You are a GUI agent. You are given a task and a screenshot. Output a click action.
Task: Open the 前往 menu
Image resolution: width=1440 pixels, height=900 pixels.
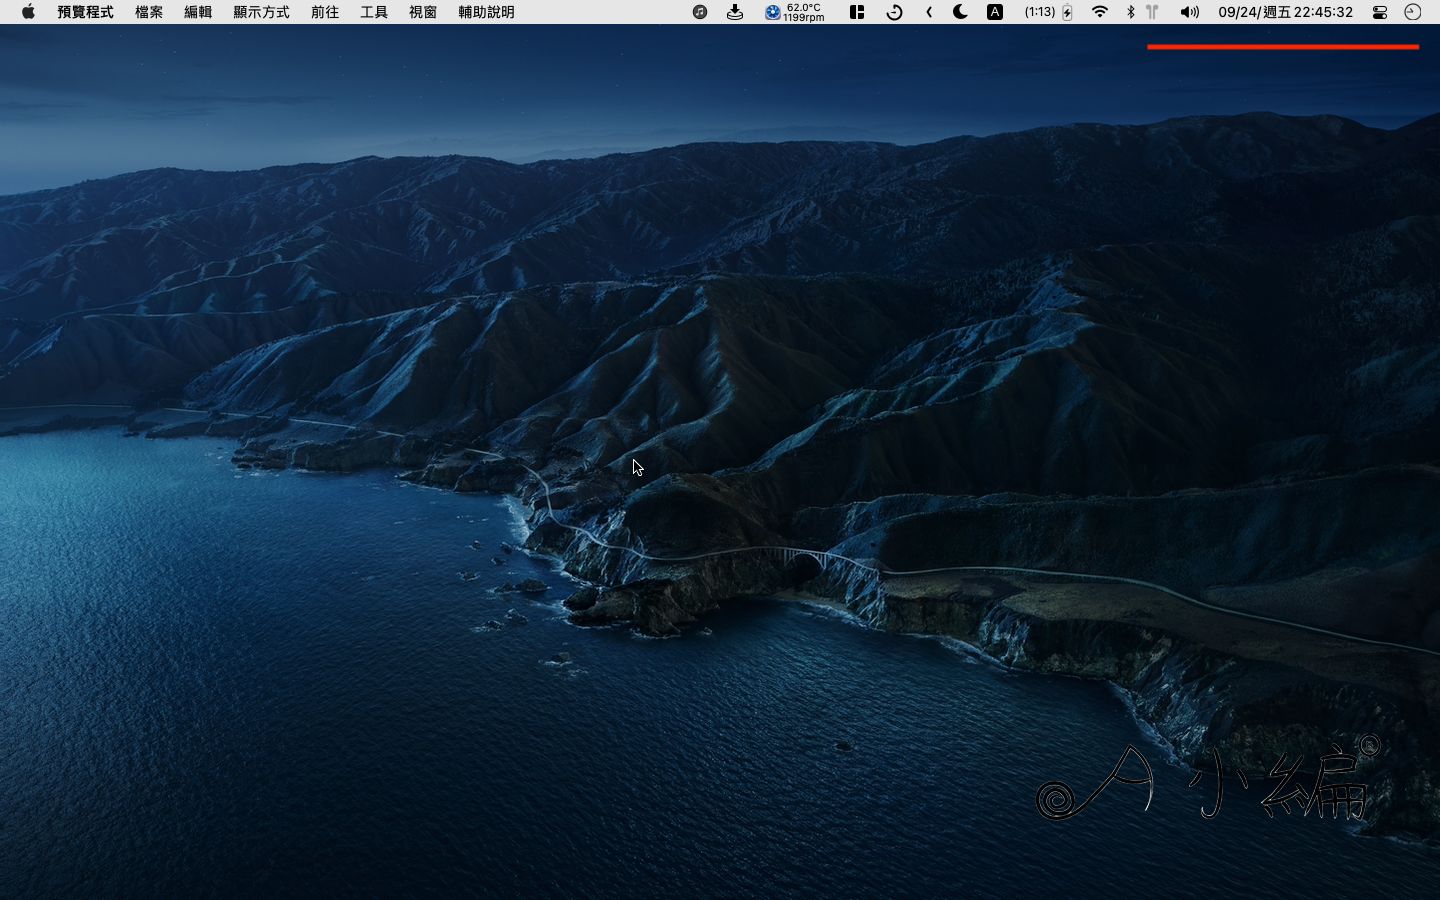pos(325,12)
